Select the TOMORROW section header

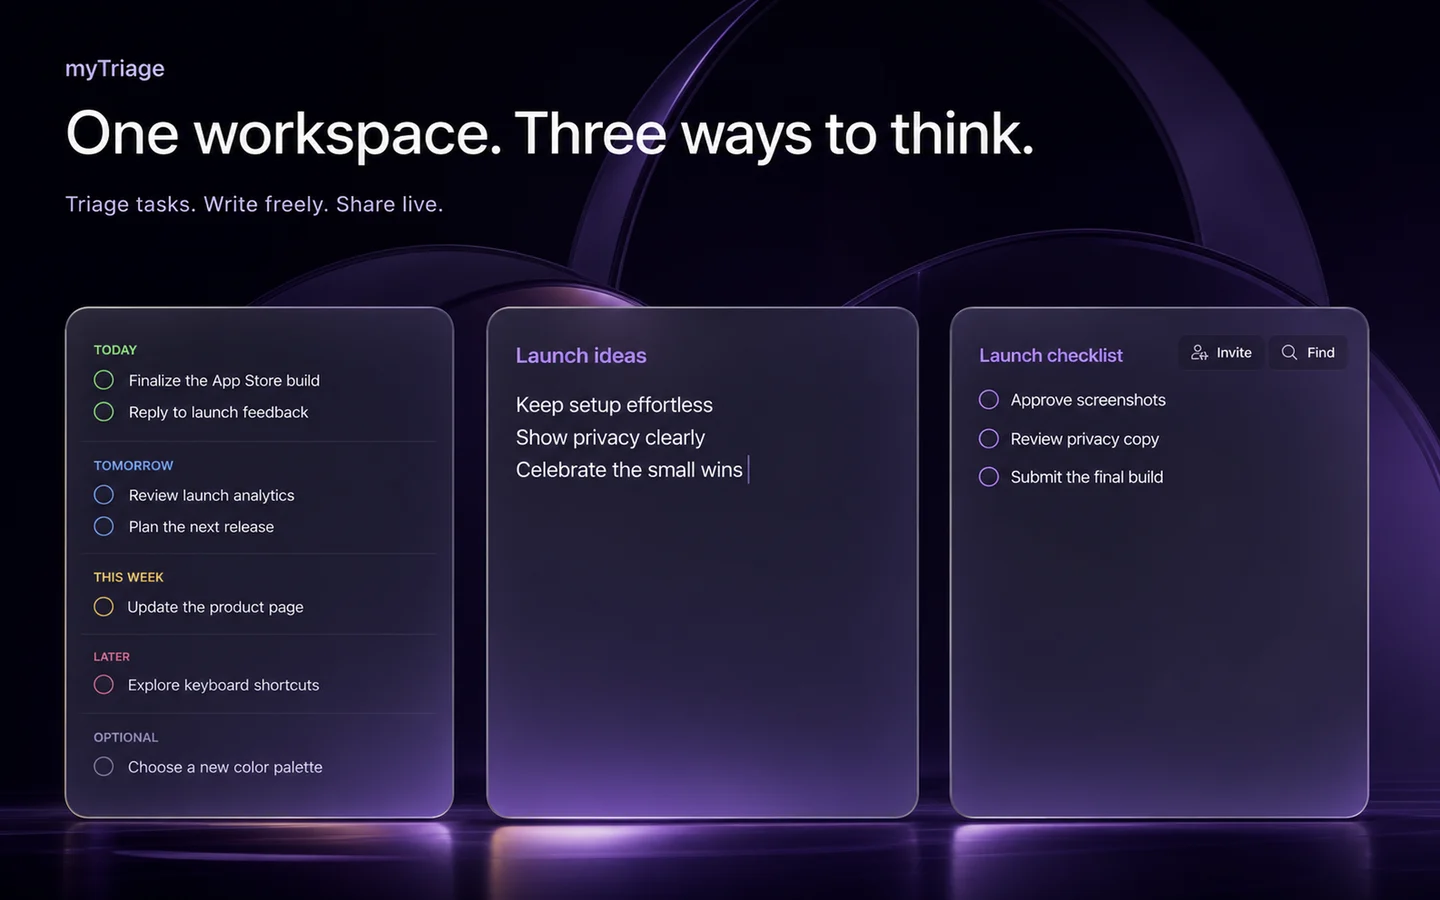tap(133, 466)
